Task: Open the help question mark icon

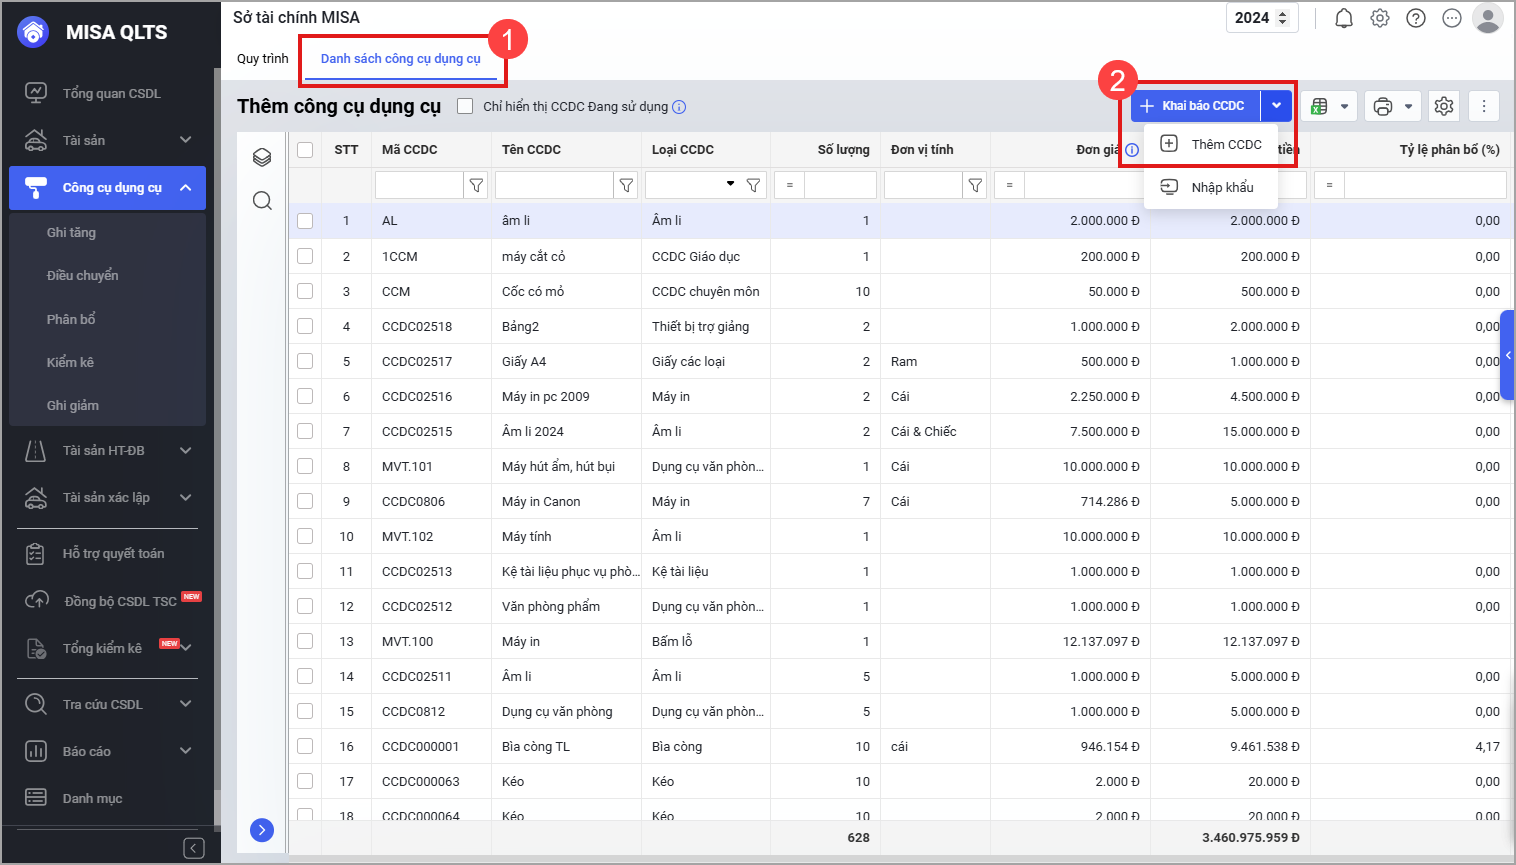Action: pos(1416,18)
